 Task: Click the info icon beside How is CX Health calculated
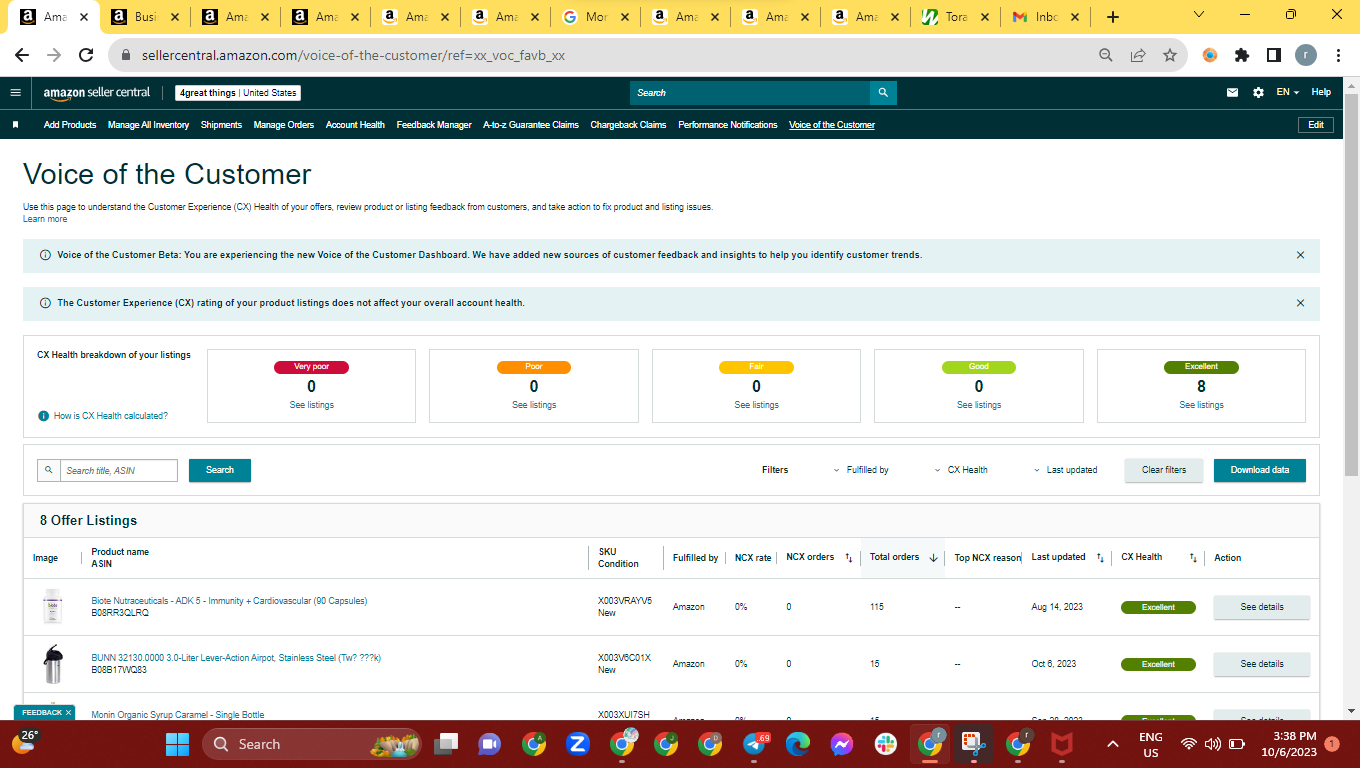(43, 416)
